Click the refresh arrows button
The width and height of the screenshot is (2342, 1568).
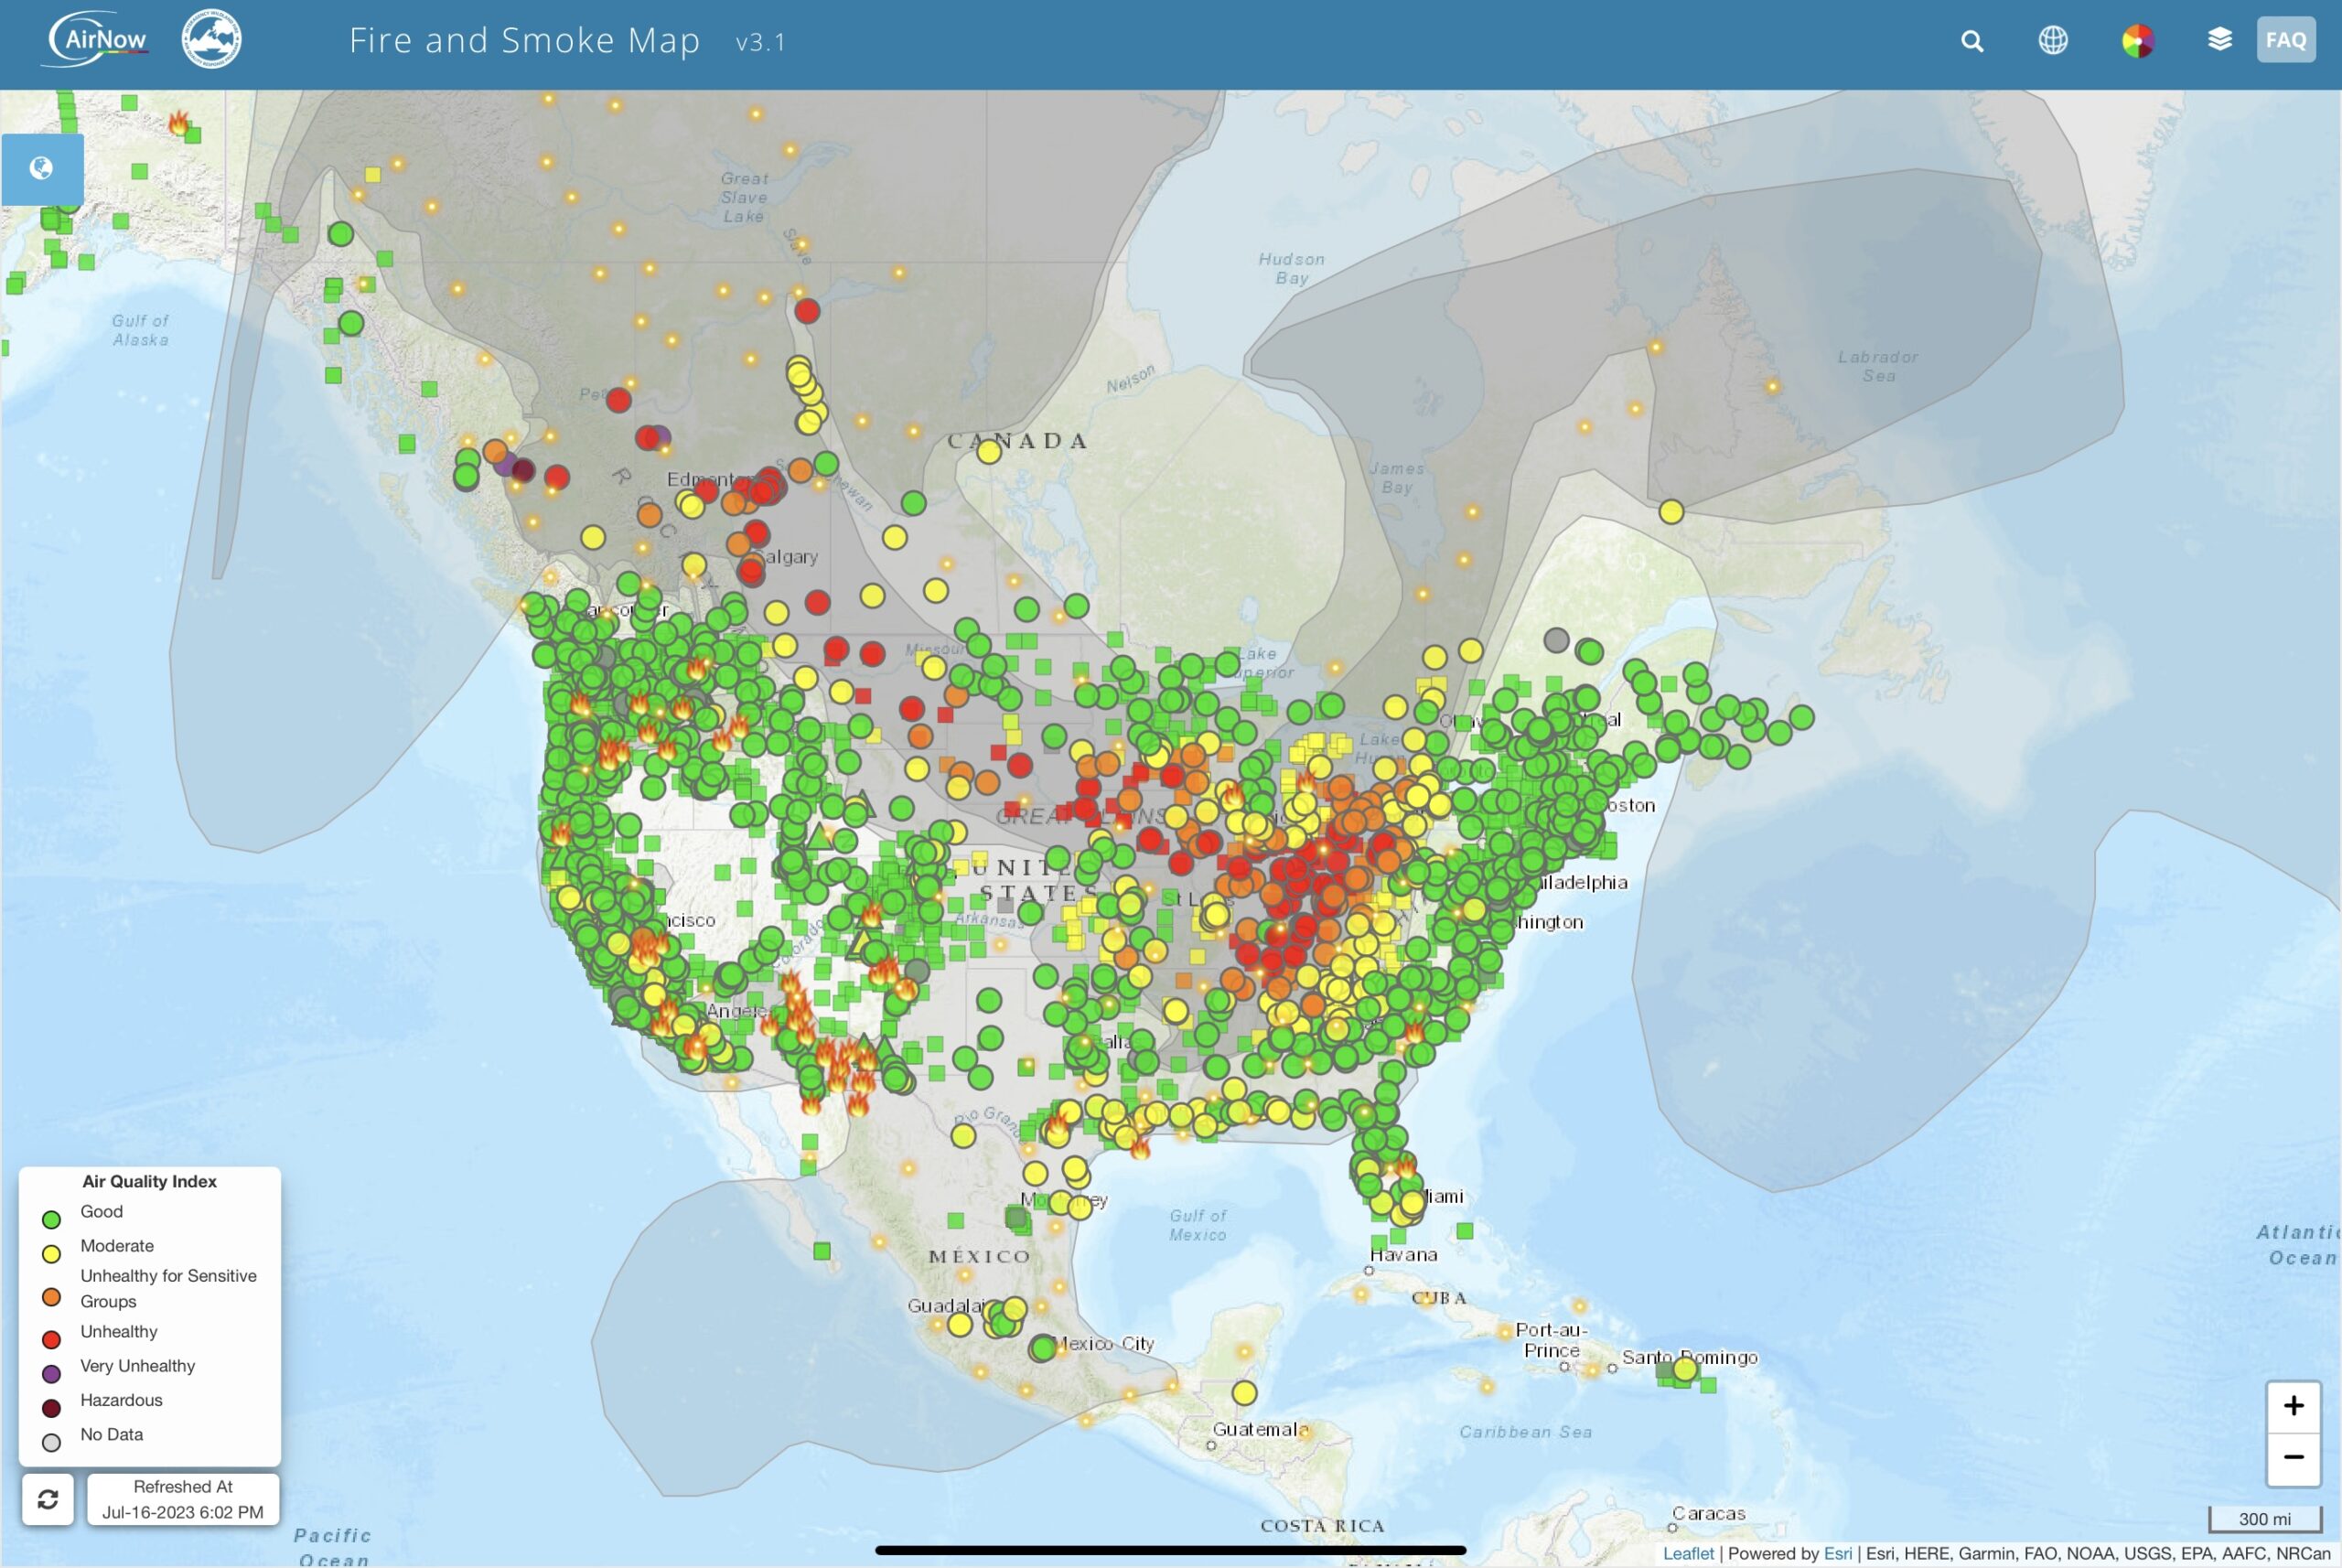pyautogui.click(x=48, y=1498)
